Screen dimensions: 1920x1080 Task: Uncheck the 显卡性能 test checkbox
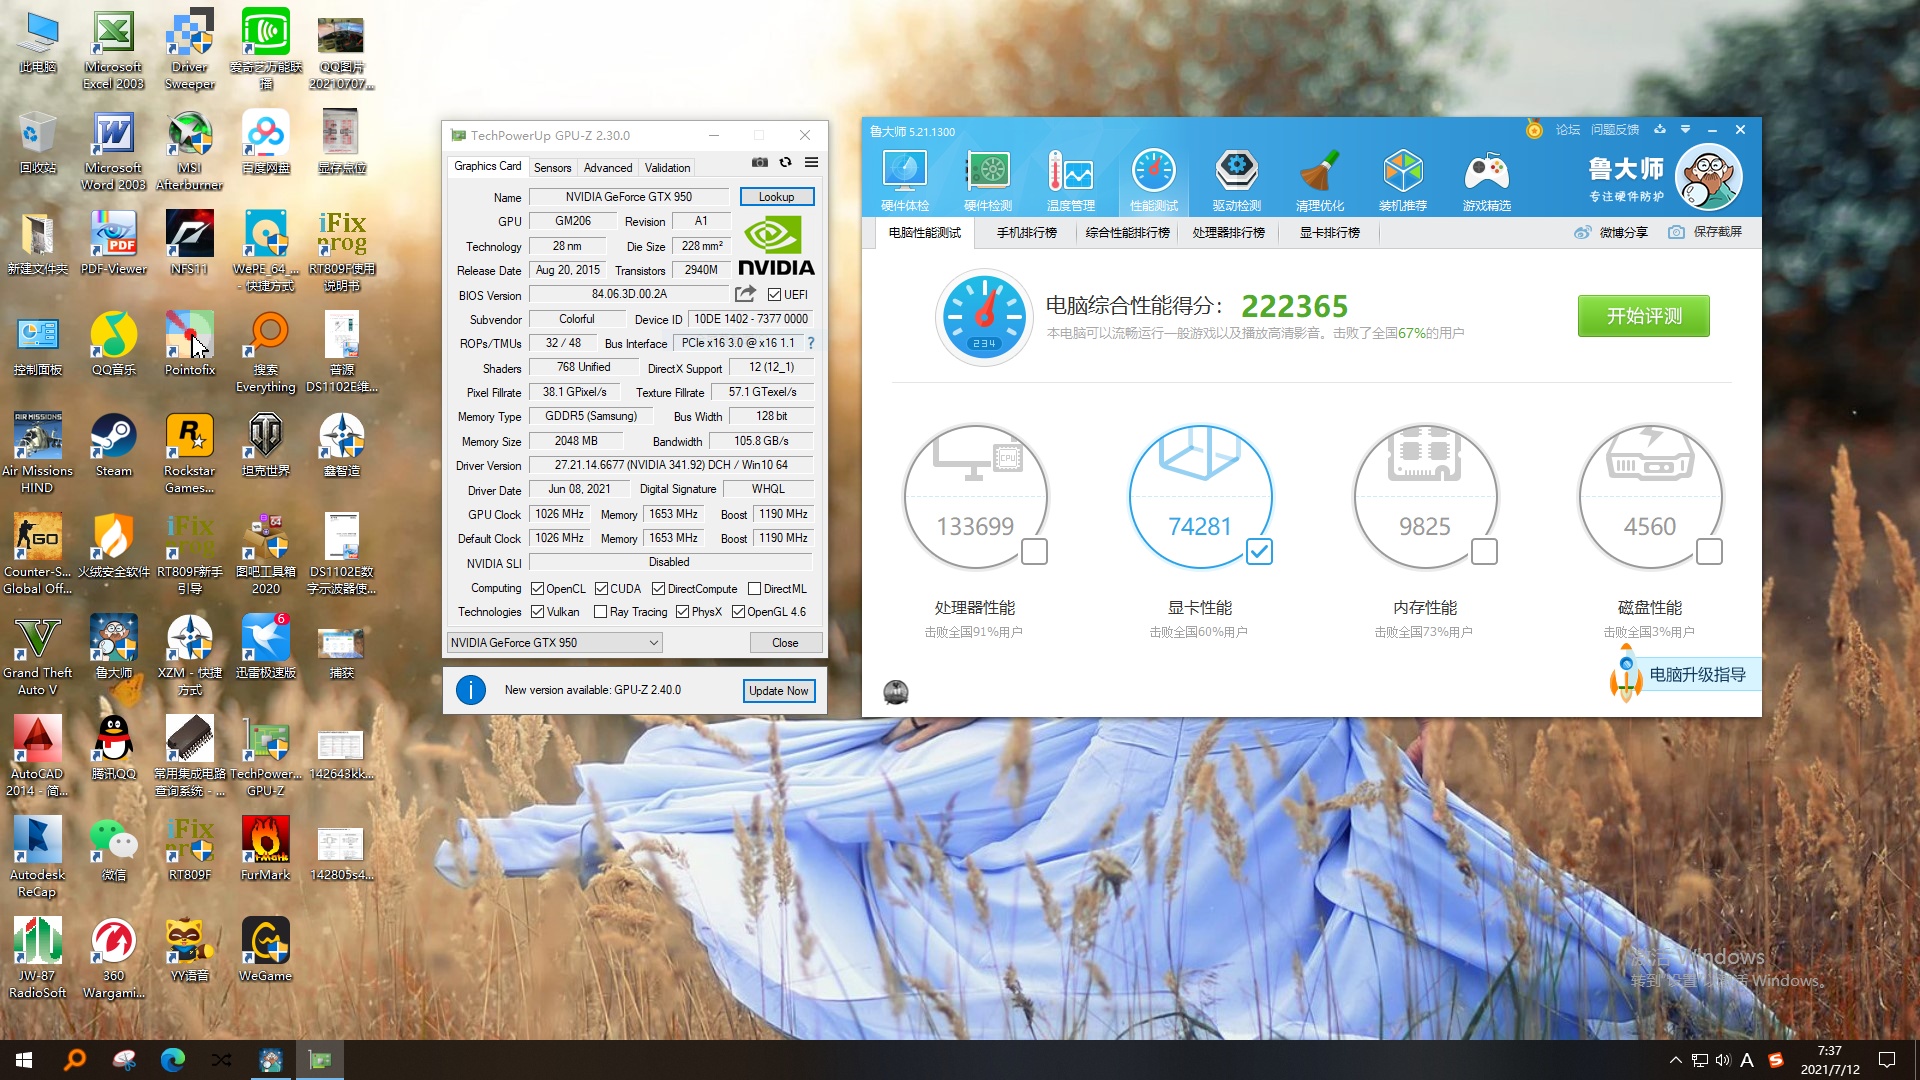(1259, 551)
